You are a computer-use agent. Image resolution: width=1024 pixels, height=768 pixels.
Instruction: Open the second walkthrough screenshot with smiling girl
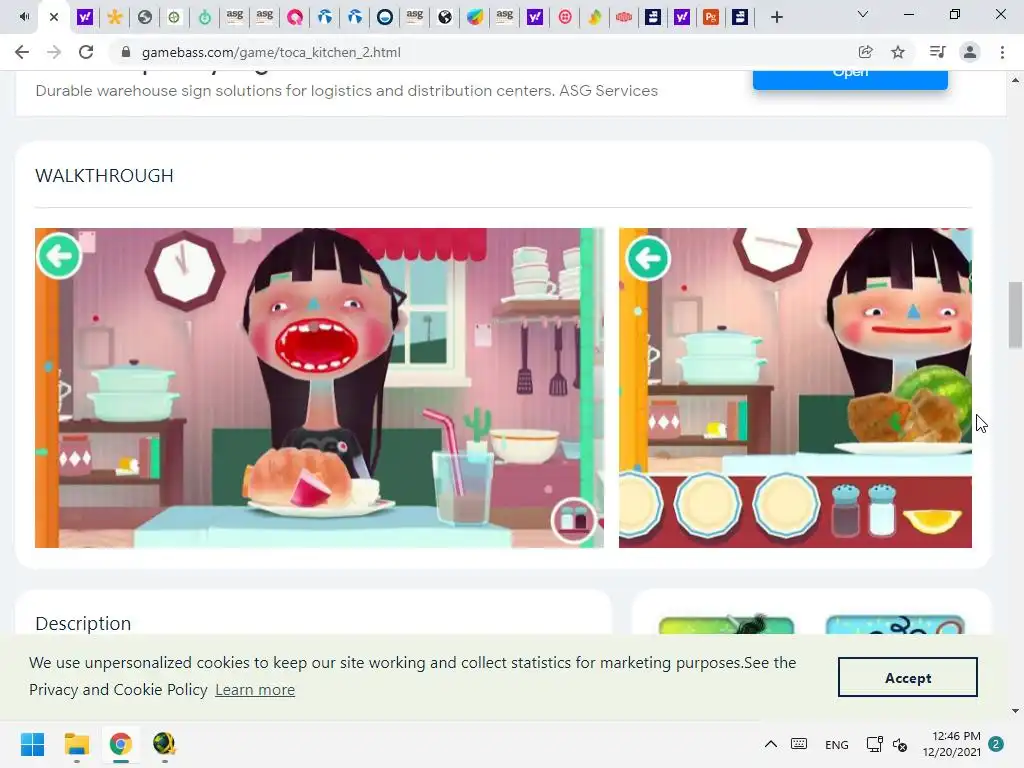[x=795, y=388]
